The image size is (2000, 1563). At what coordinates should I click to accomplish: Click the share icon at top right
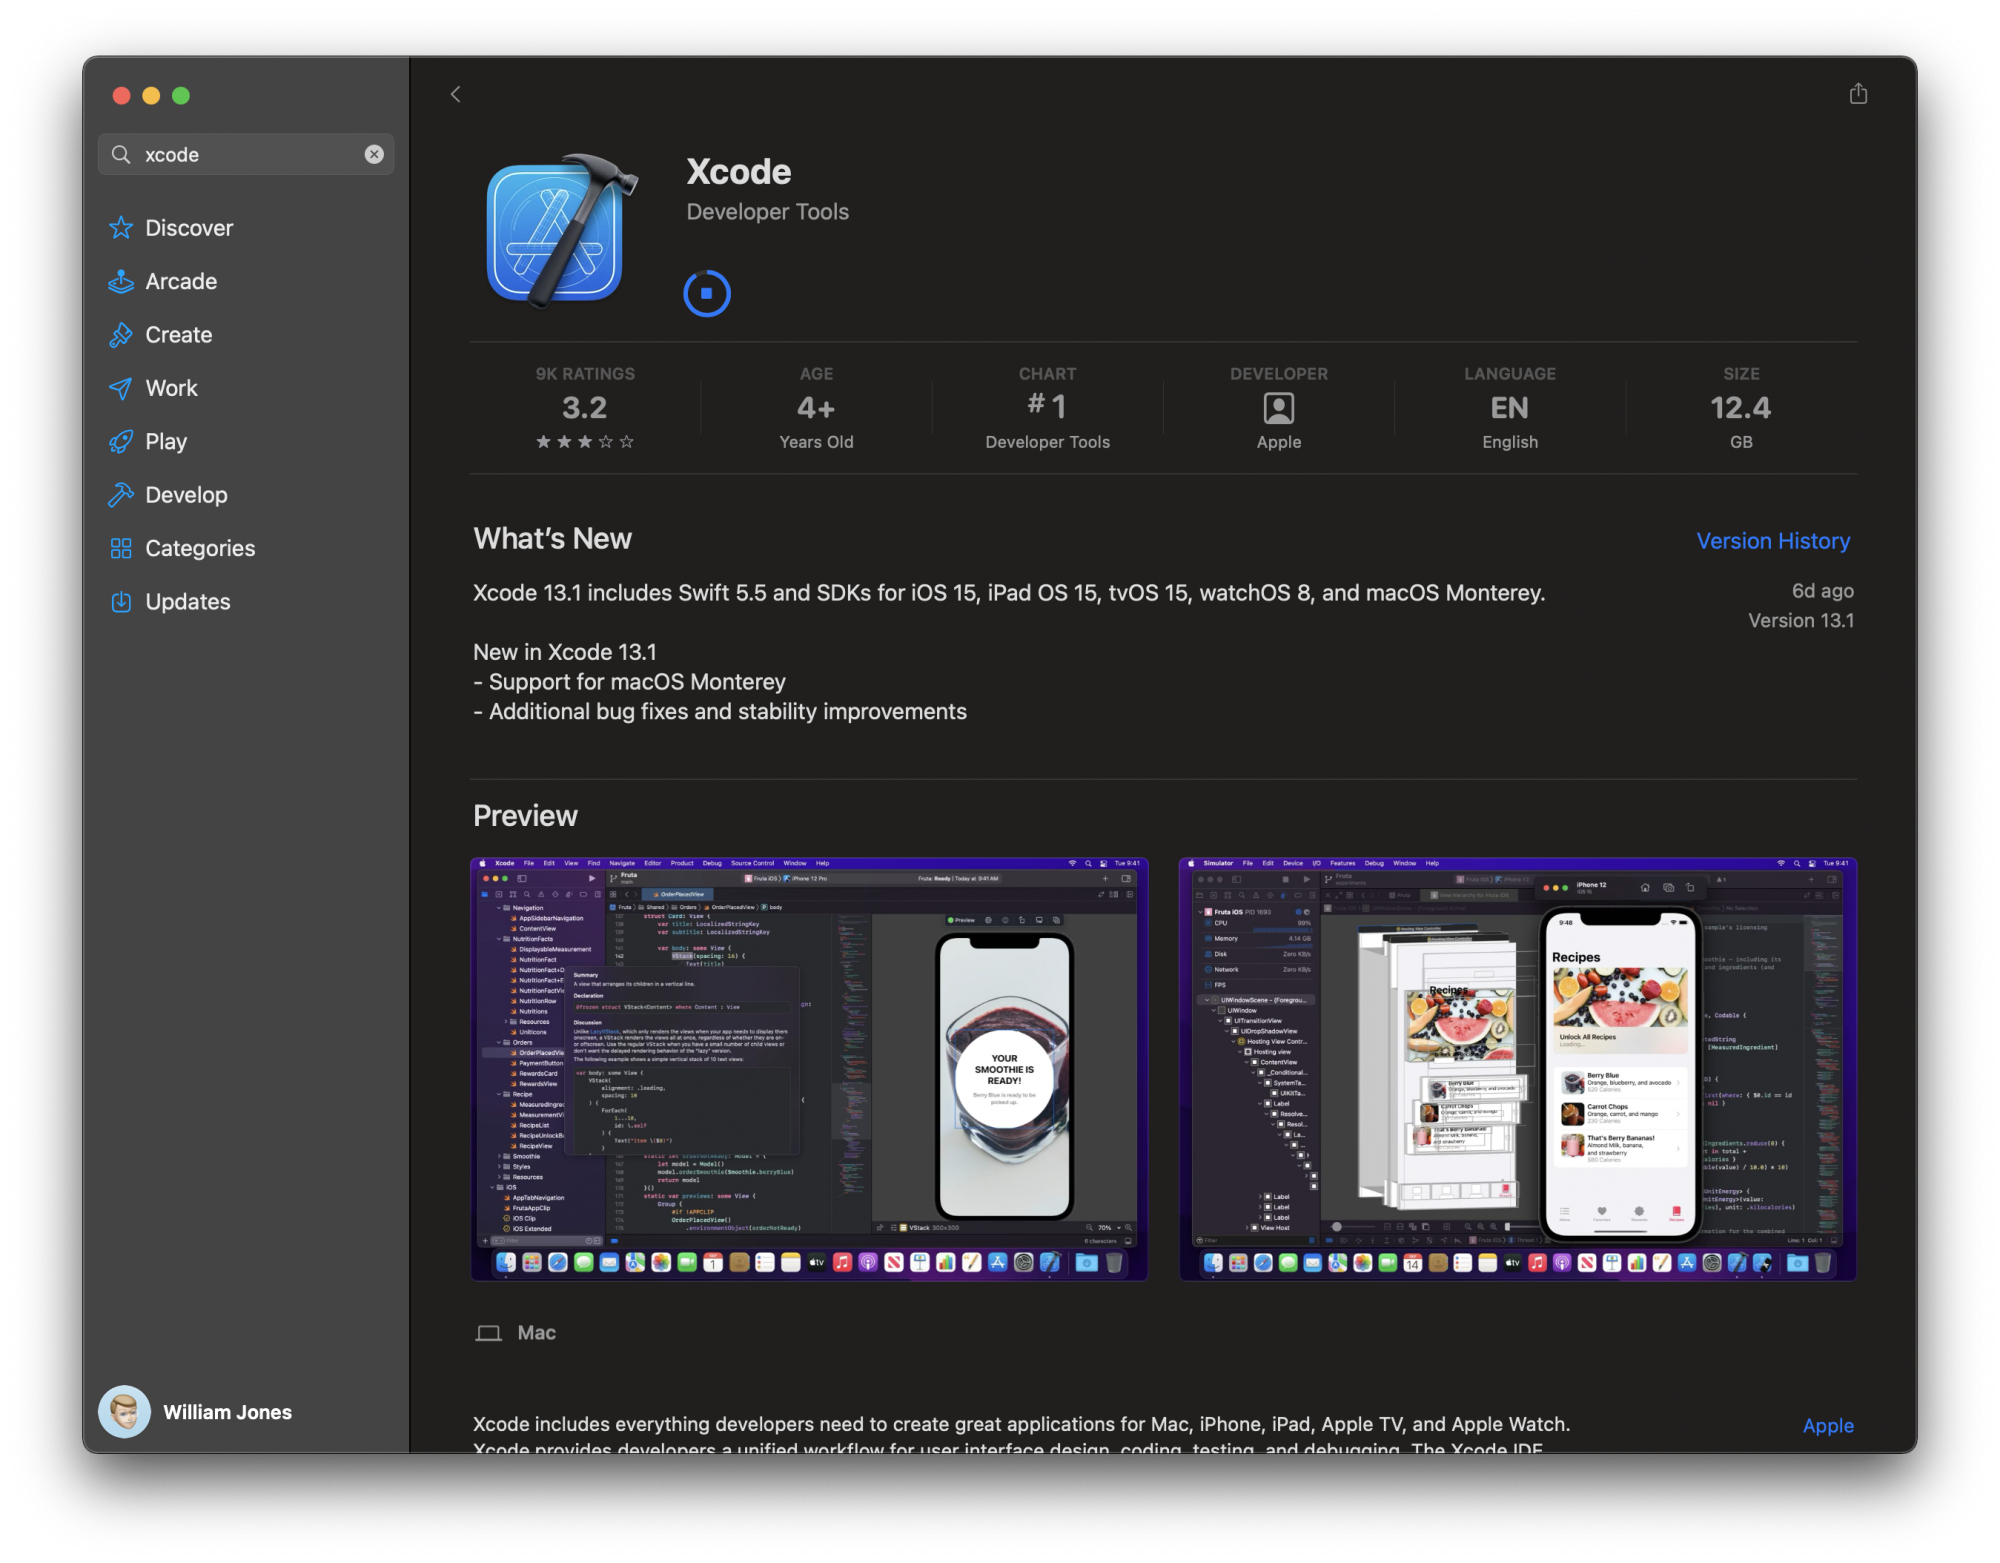pos(1858,94)
